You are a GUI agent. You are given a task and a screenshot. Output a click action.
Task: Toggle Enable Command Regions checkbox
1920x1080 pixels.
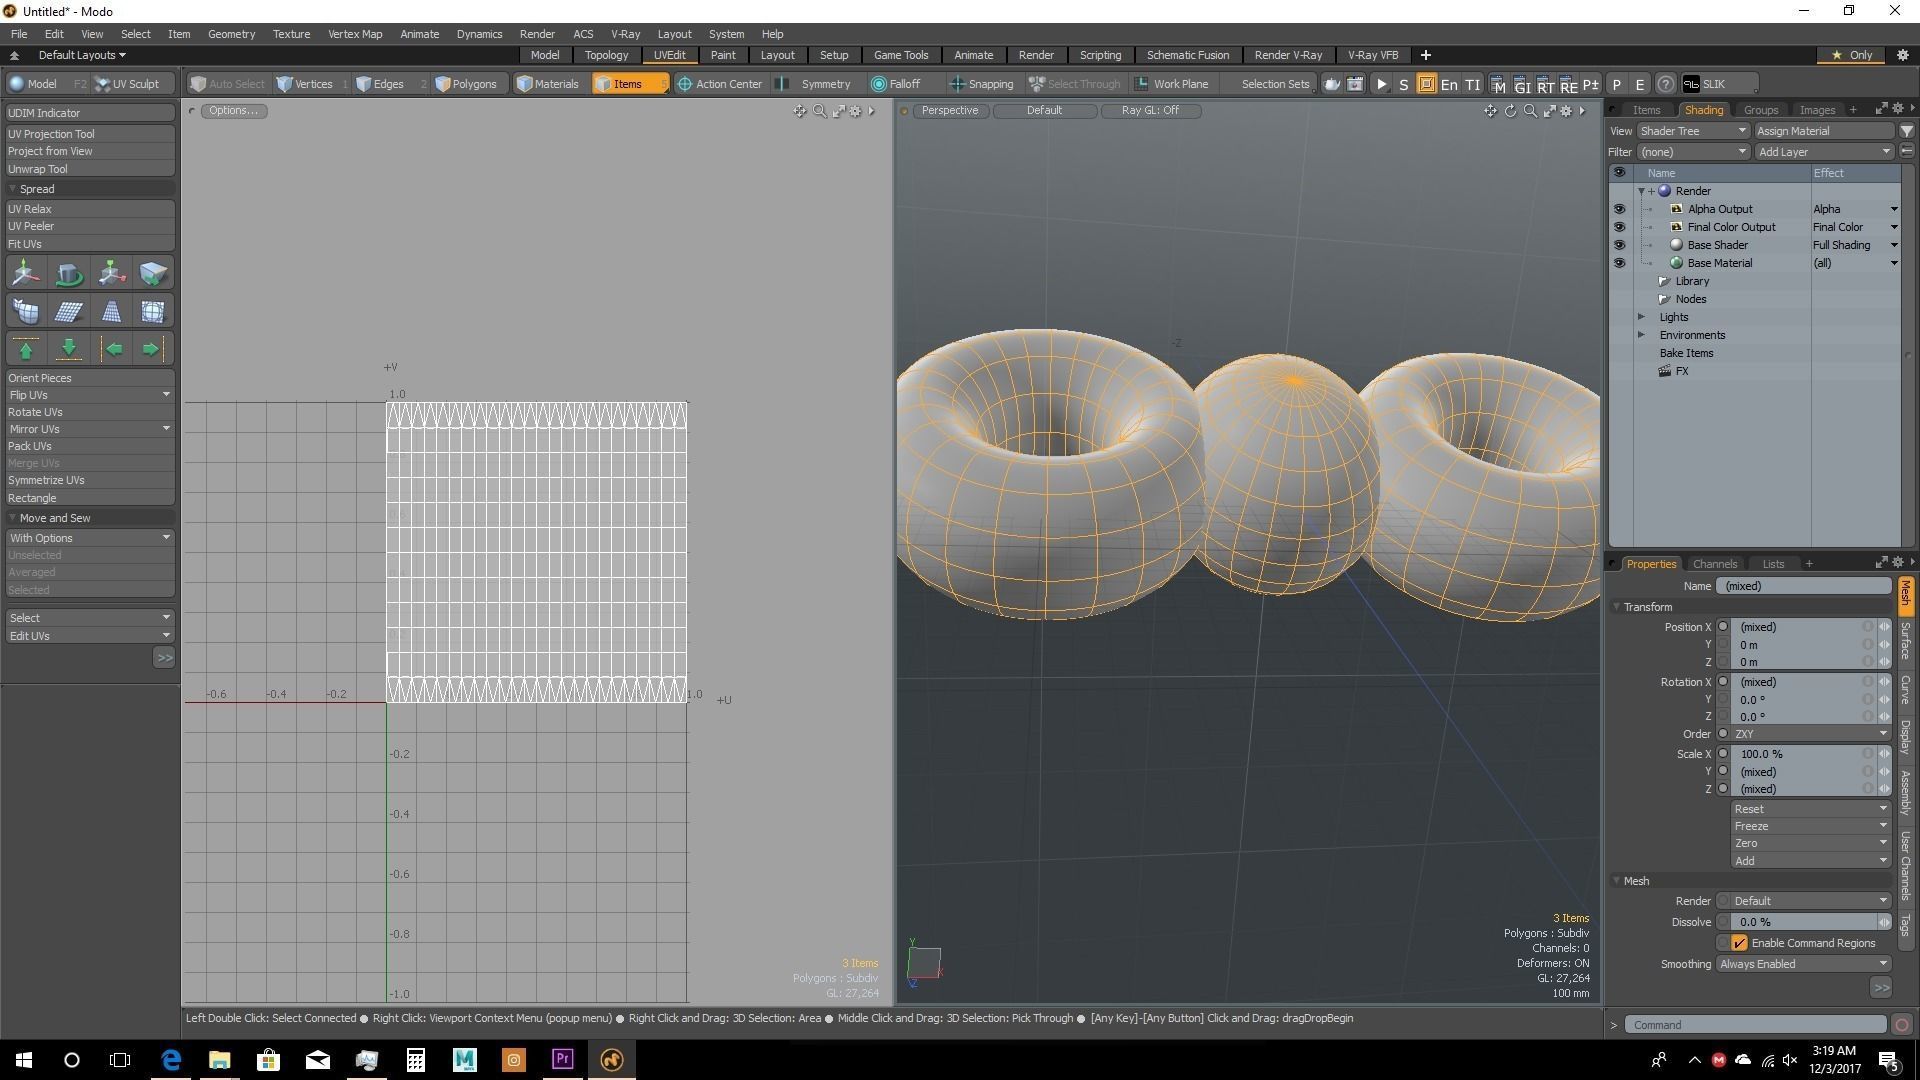pyautogui.click(x=1739, y=943)
